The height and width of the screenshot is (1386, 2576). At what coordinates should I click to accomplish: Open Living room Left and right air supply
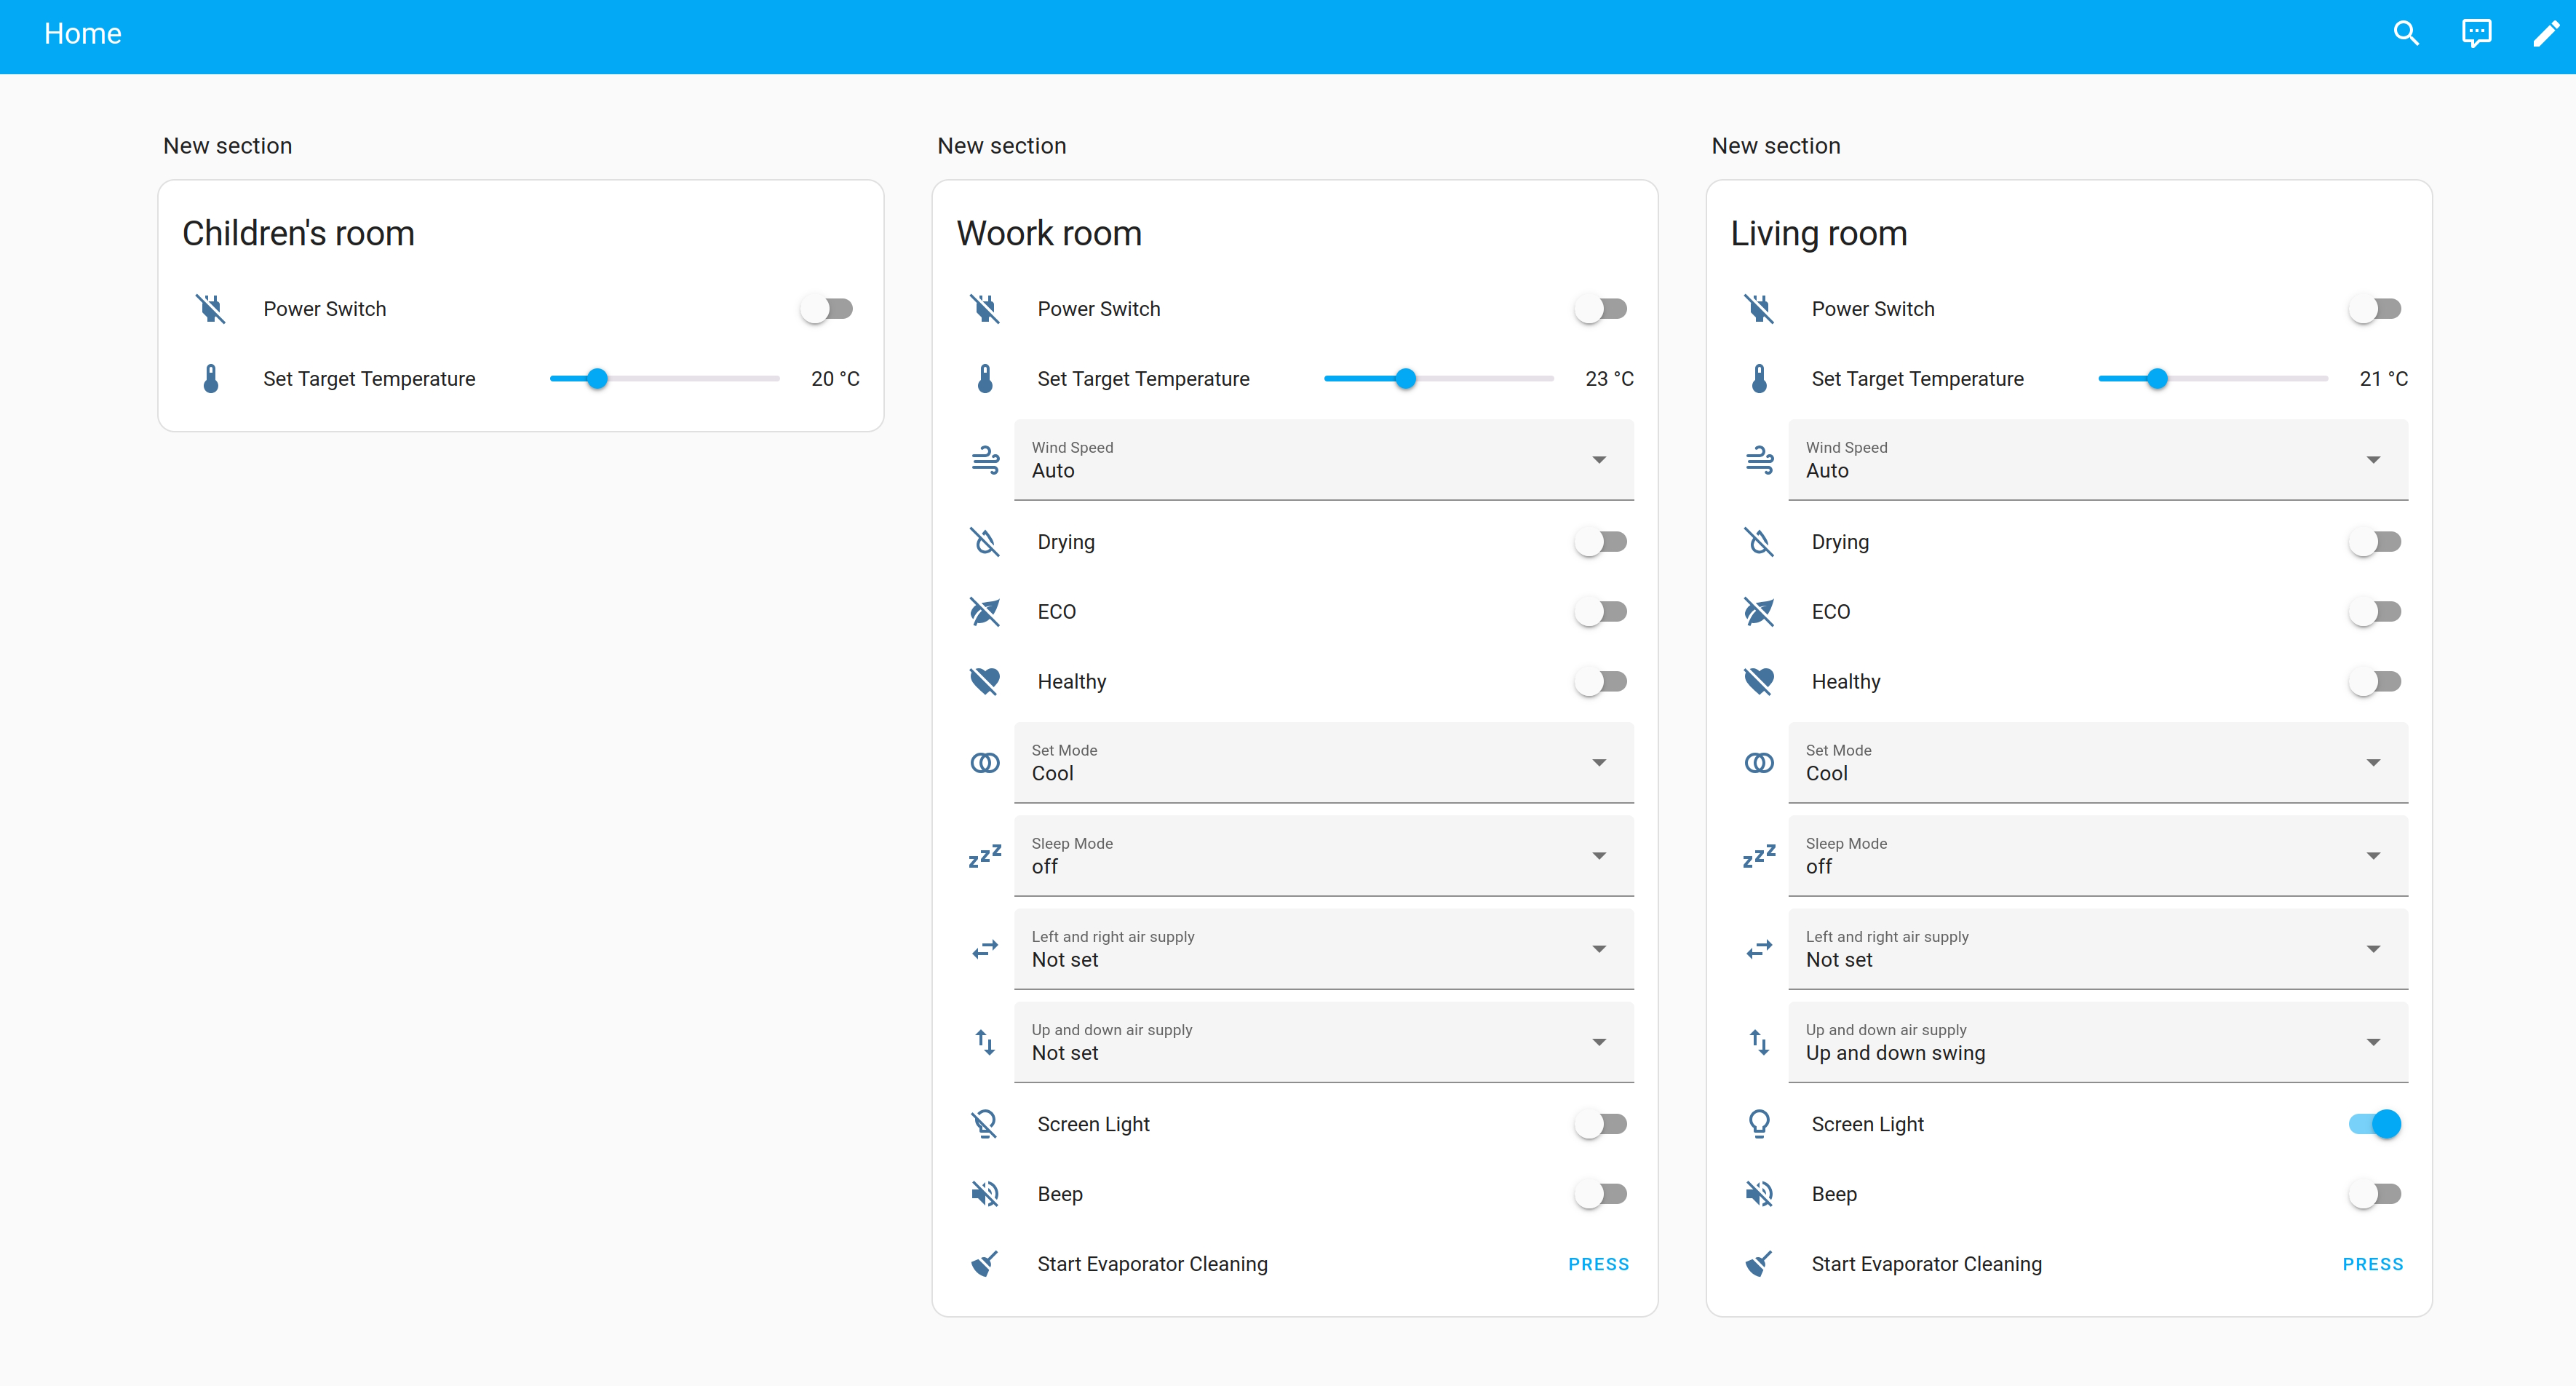tap(2098, 949)
